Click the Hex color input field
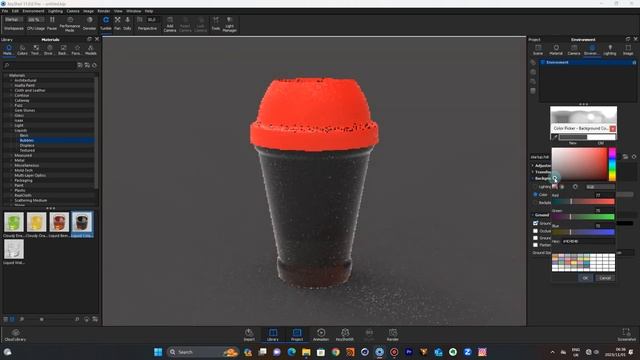This screenshot has width=640, height=360. pyautogui.click(x=588, y=242)
